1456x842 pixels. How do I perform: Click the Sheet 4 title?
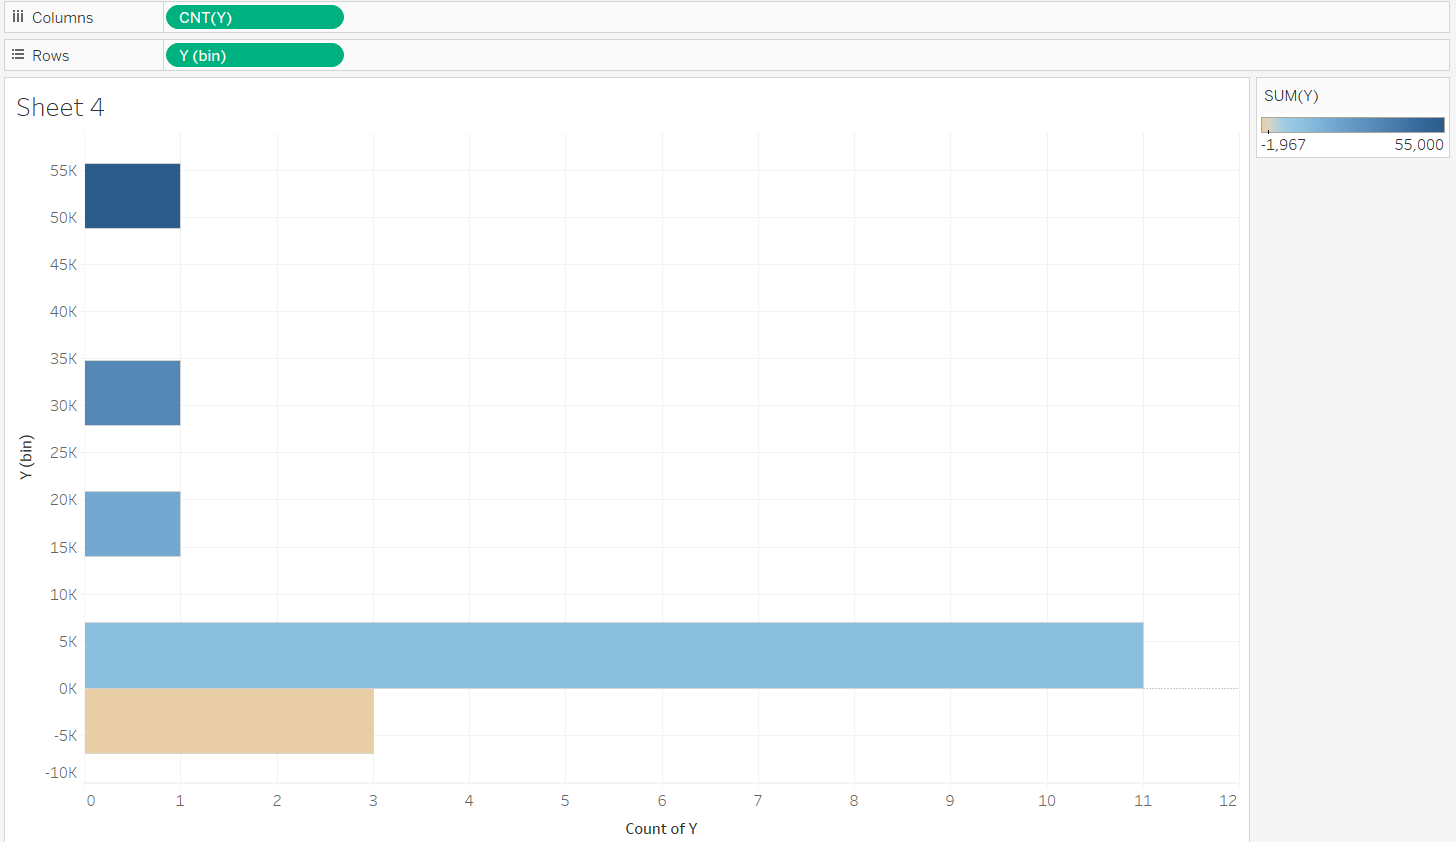(x=59, y=107)
